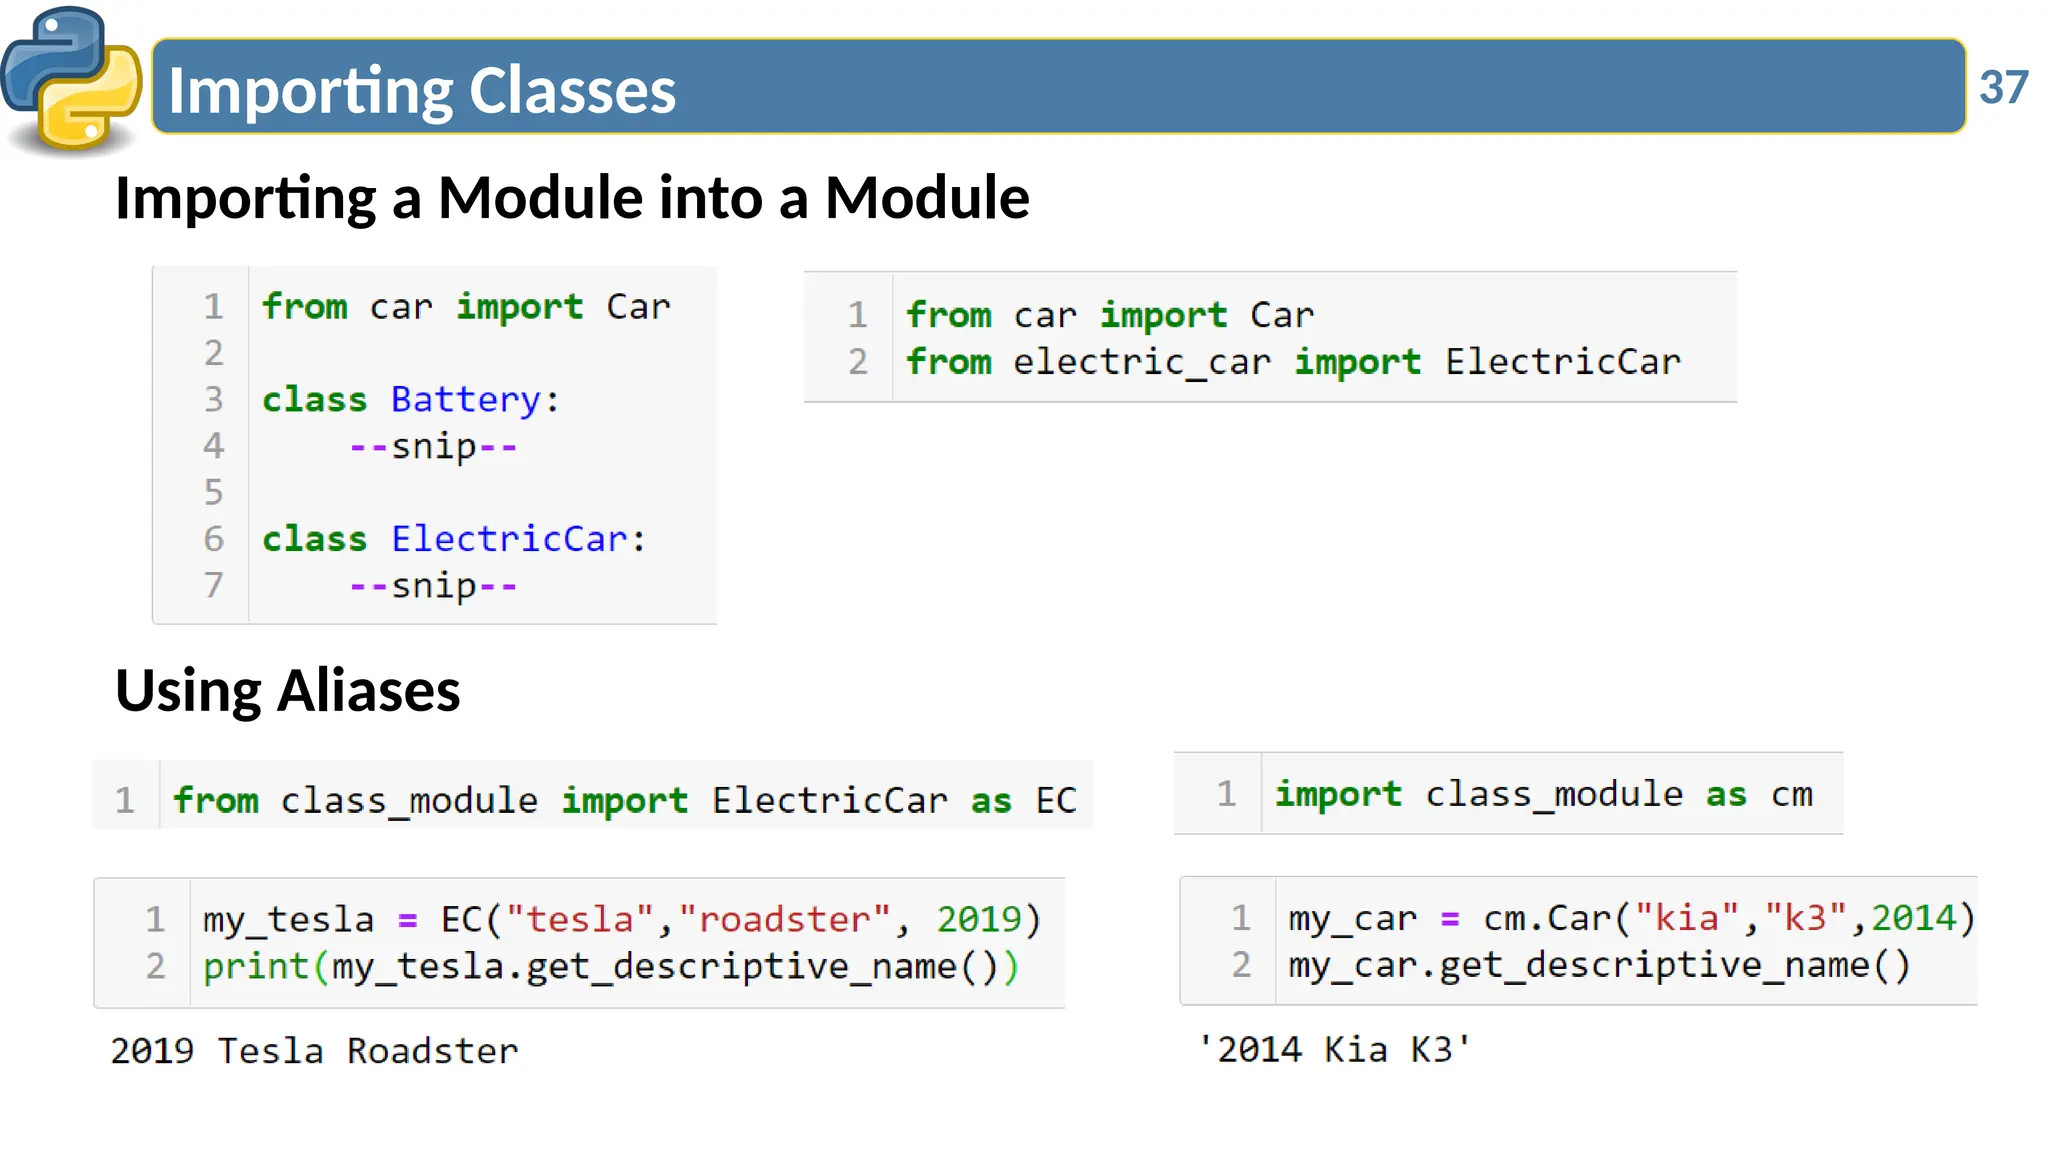The width and height of the screenshot is (2048, 1152).
Task: Click 'my_car.get_descriptive_name()' code line
Action: click(x=1600, y=964)
